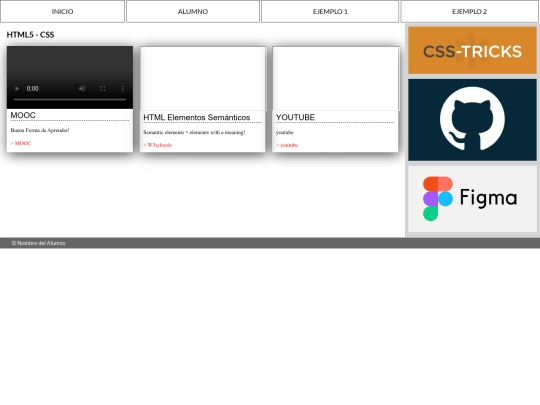Follow the W3schools link
The height and width of the screenshot is (405, 540).
157,145
